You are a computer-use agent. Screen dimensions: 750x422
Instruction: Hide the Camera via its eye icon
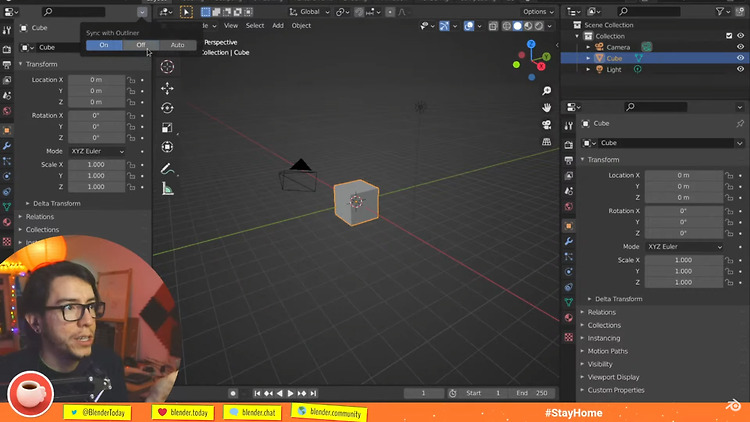(740, 47)
